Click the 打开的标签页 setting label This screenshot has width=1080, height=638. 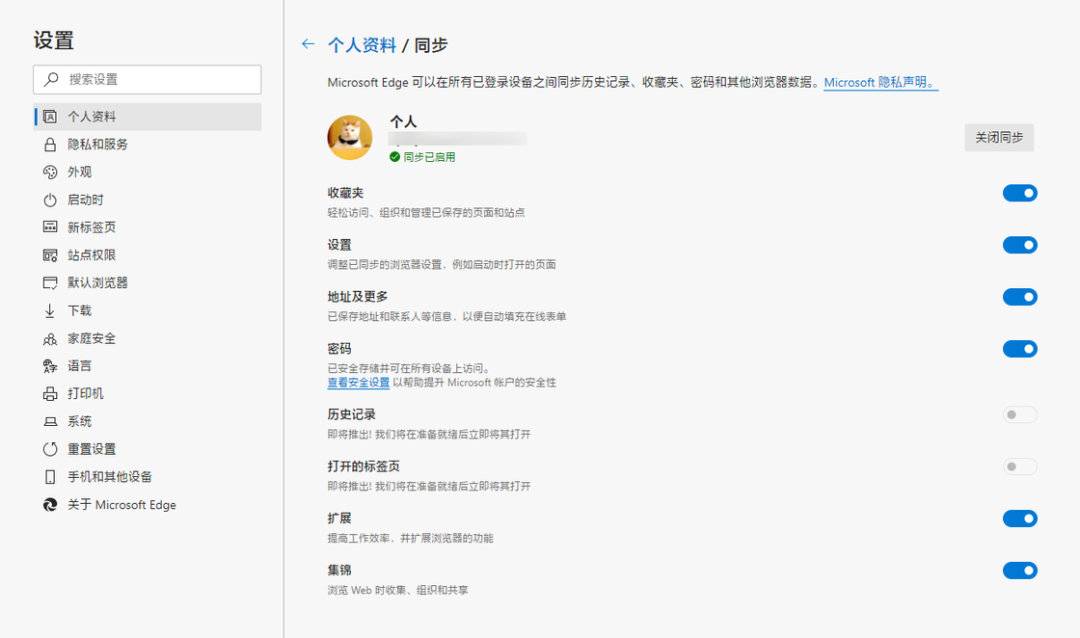pos(364,466)
